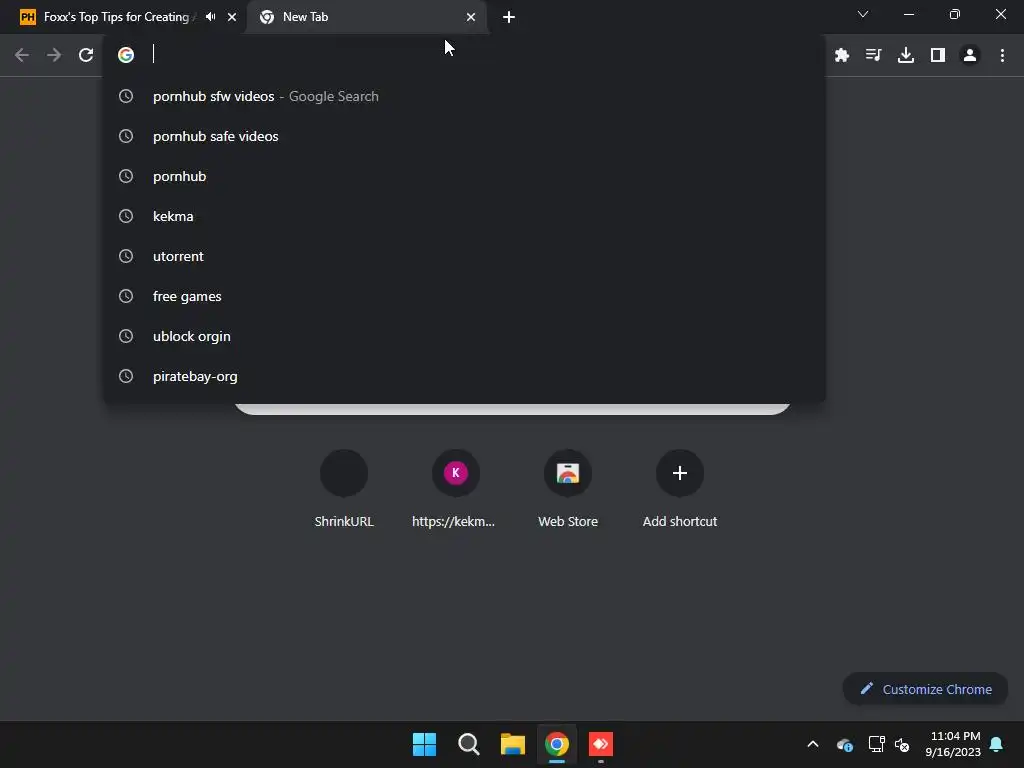Switch to Foxx's Top Tips tab
This screenshot has width=1024, height=768.
(x=124, y=17)
